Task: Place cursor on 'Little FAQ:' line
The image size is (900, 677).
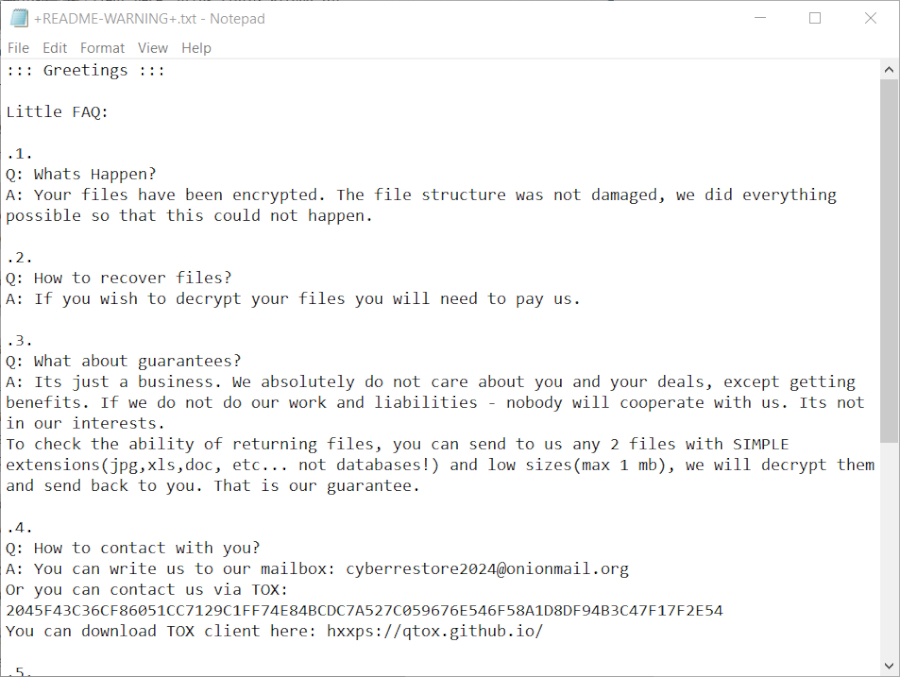Action: pos(57,112)
